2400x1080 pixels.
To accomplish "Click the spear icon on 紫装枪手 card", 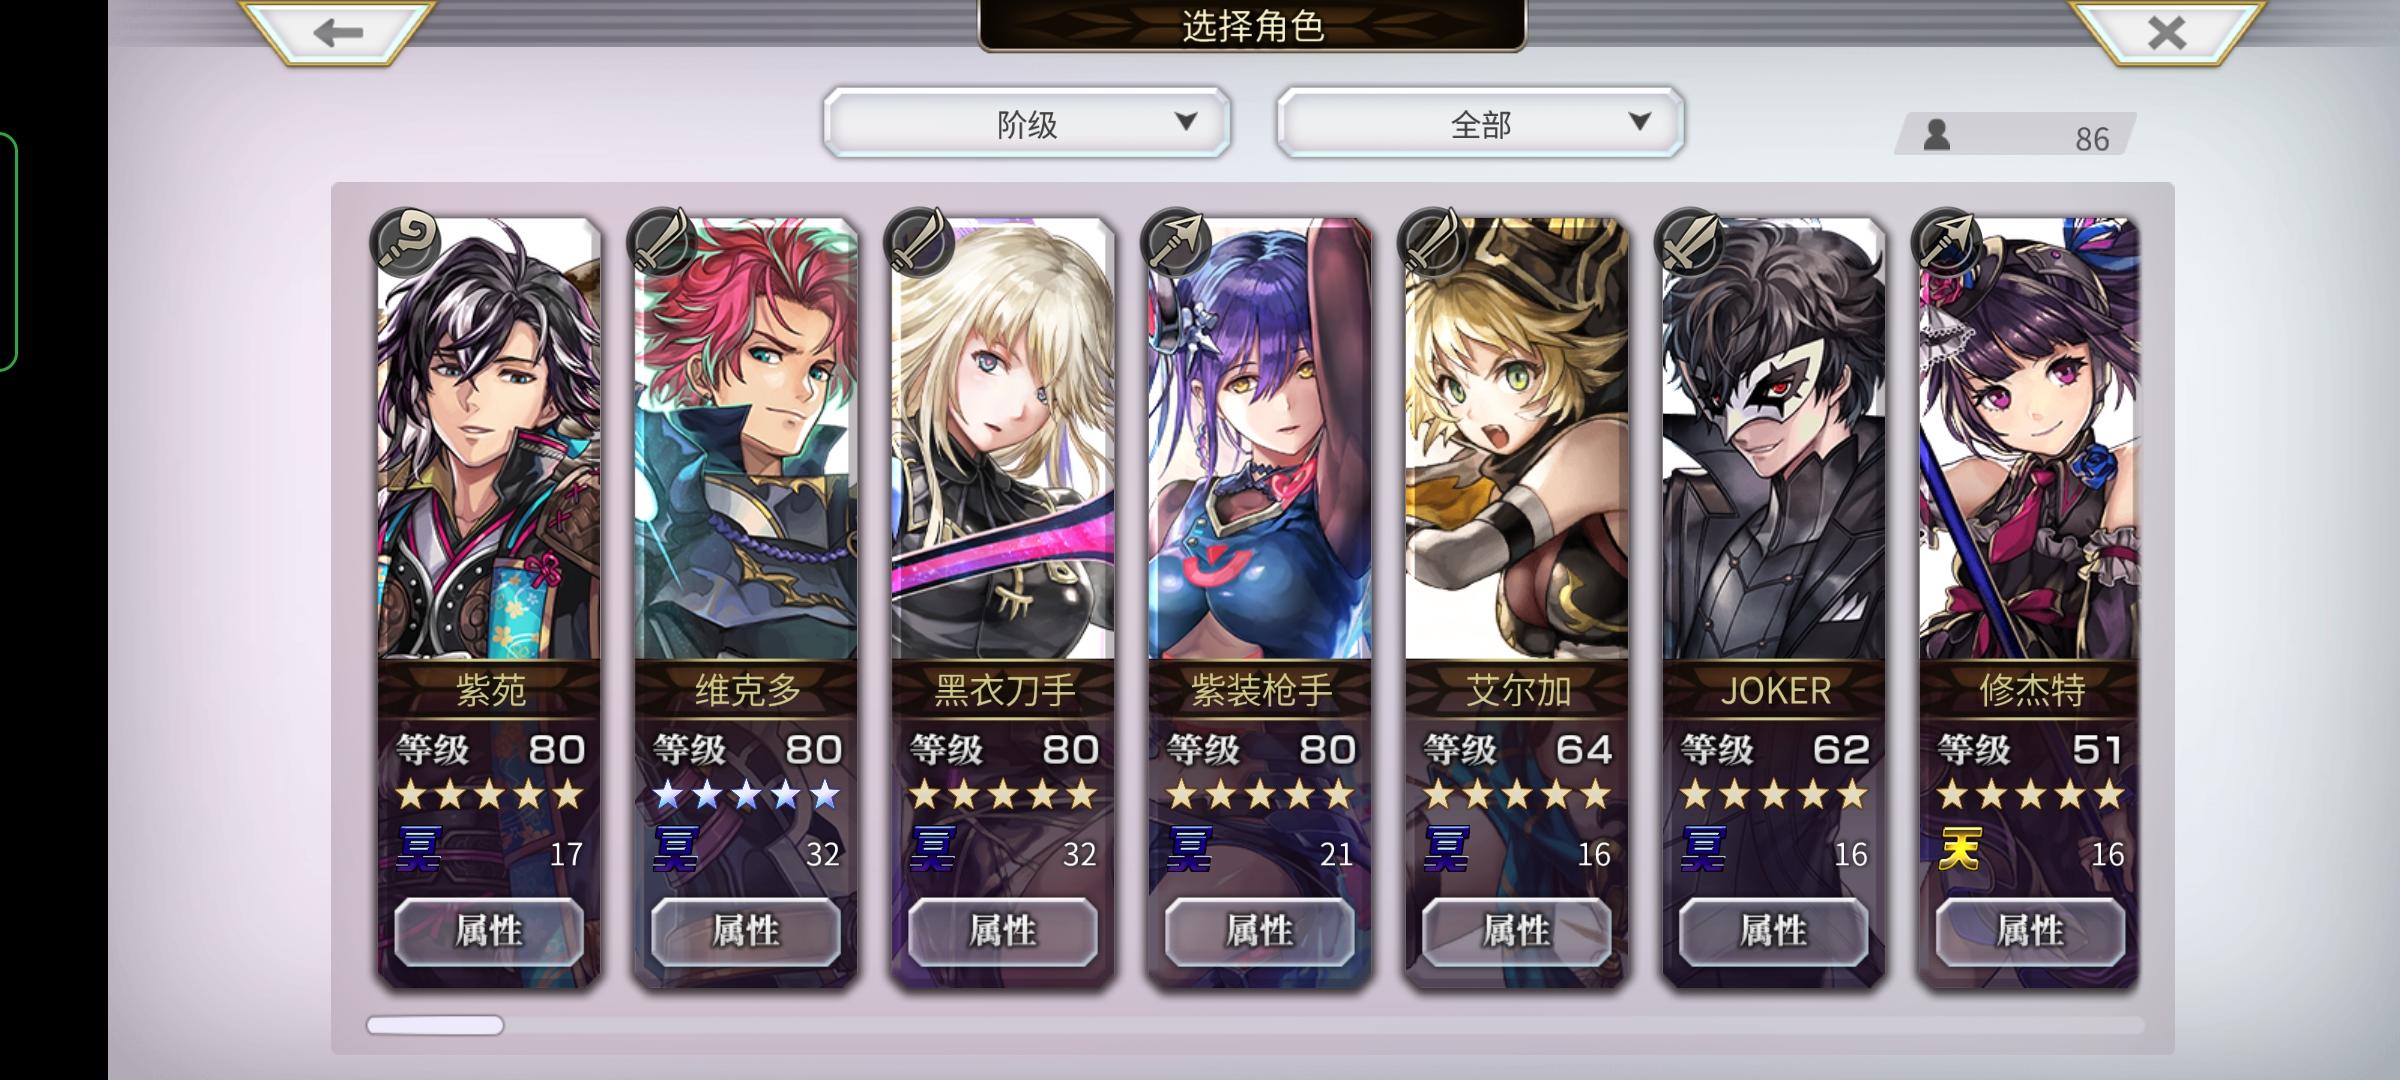I will click(x=1176, y=241).
